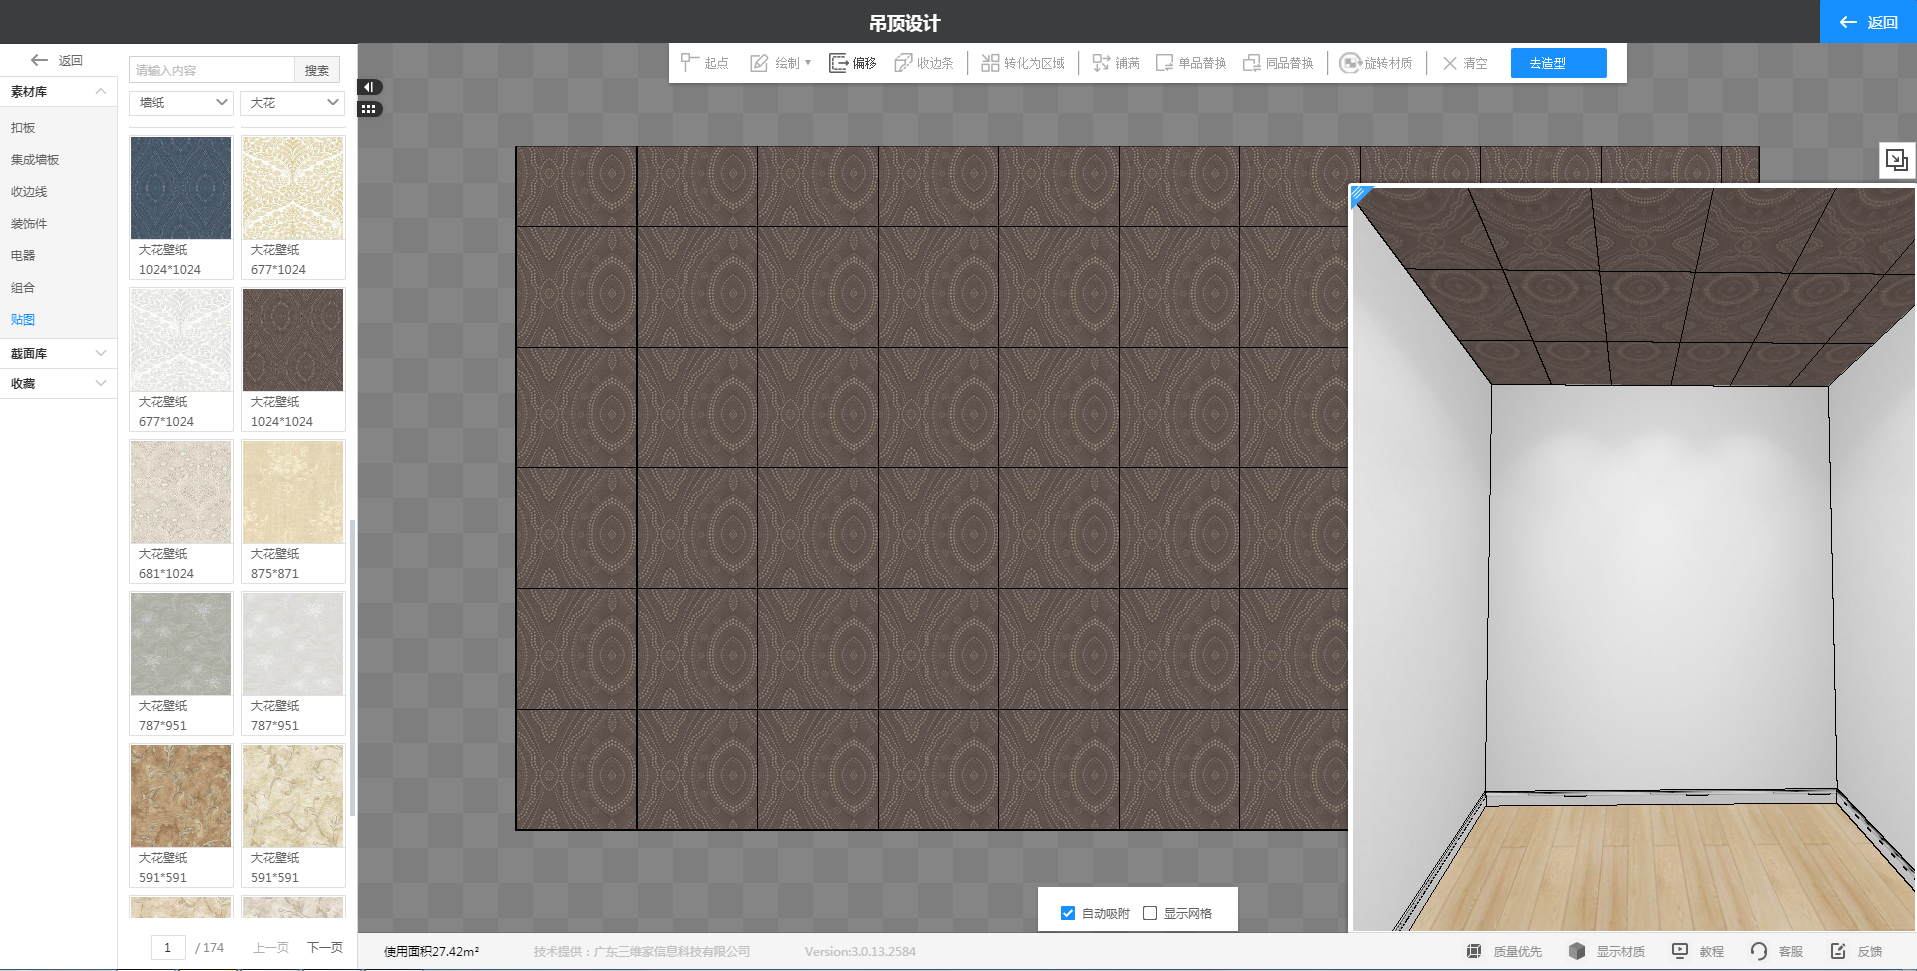Choose the grey-green 大花壁纸 787*951 thumbnail

coord(181,644)
